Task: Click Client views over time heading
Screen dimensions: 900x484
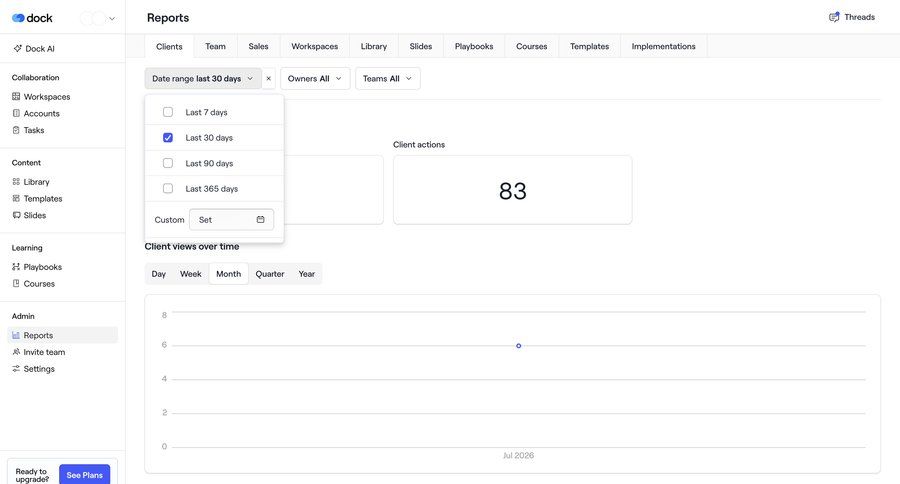Action: click(192, 246)
